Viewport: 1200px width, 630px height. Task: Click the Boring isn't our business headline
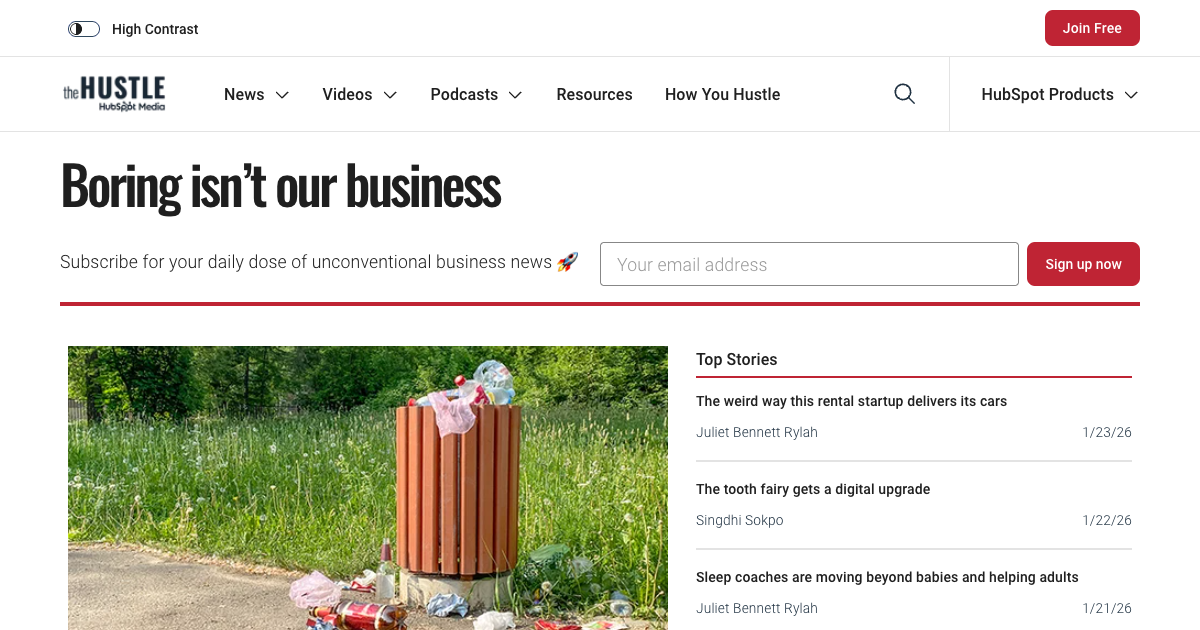(281, 186)
